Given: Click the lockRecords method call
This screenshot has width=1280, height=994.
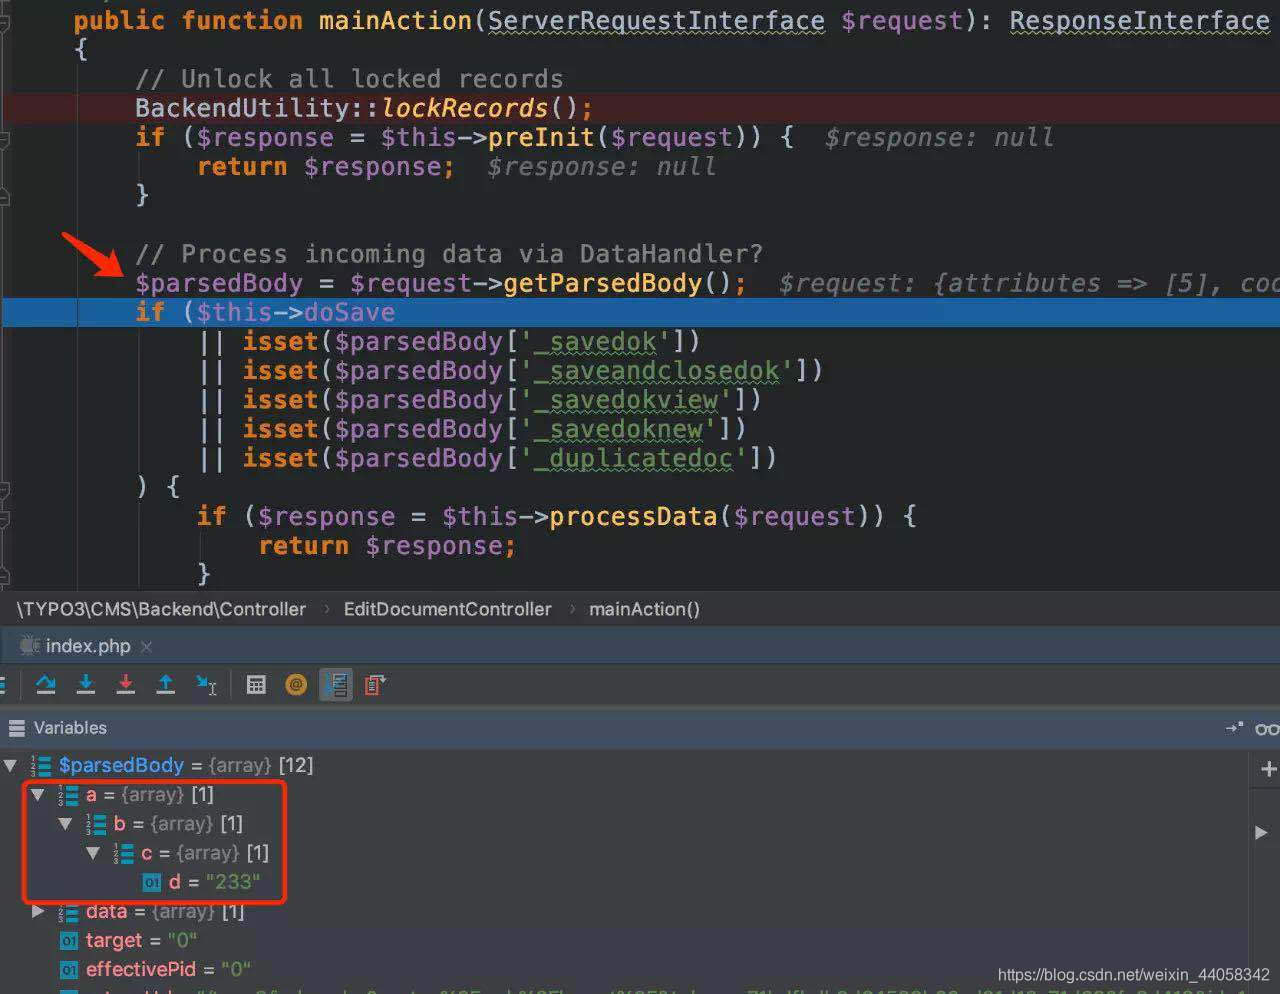Looking at the screenshot, I should point(465,108).
